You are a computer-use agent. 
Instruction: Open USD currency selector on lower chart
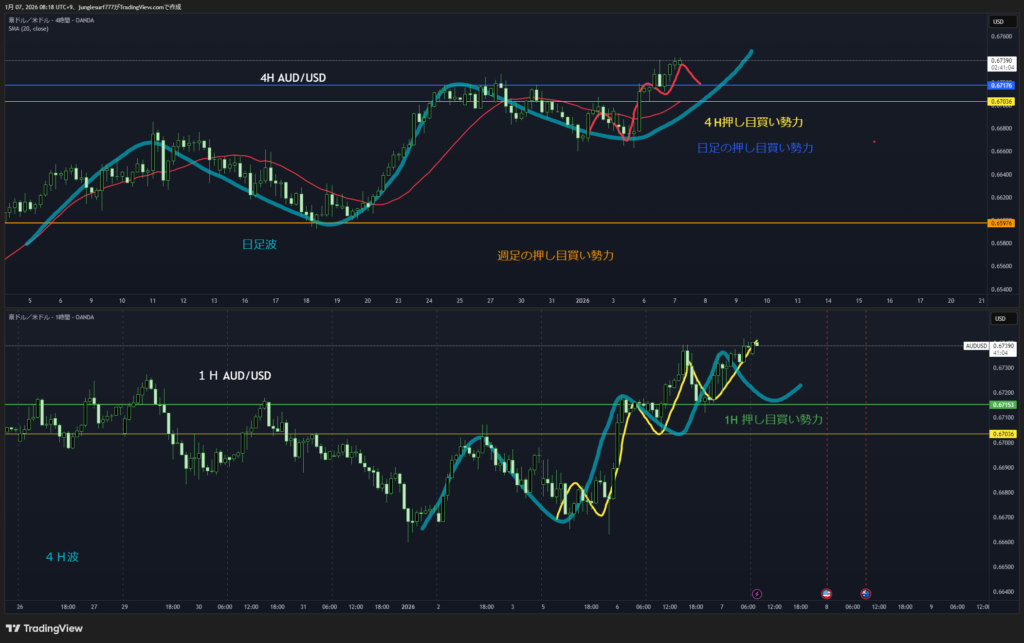tap(998, 319)
